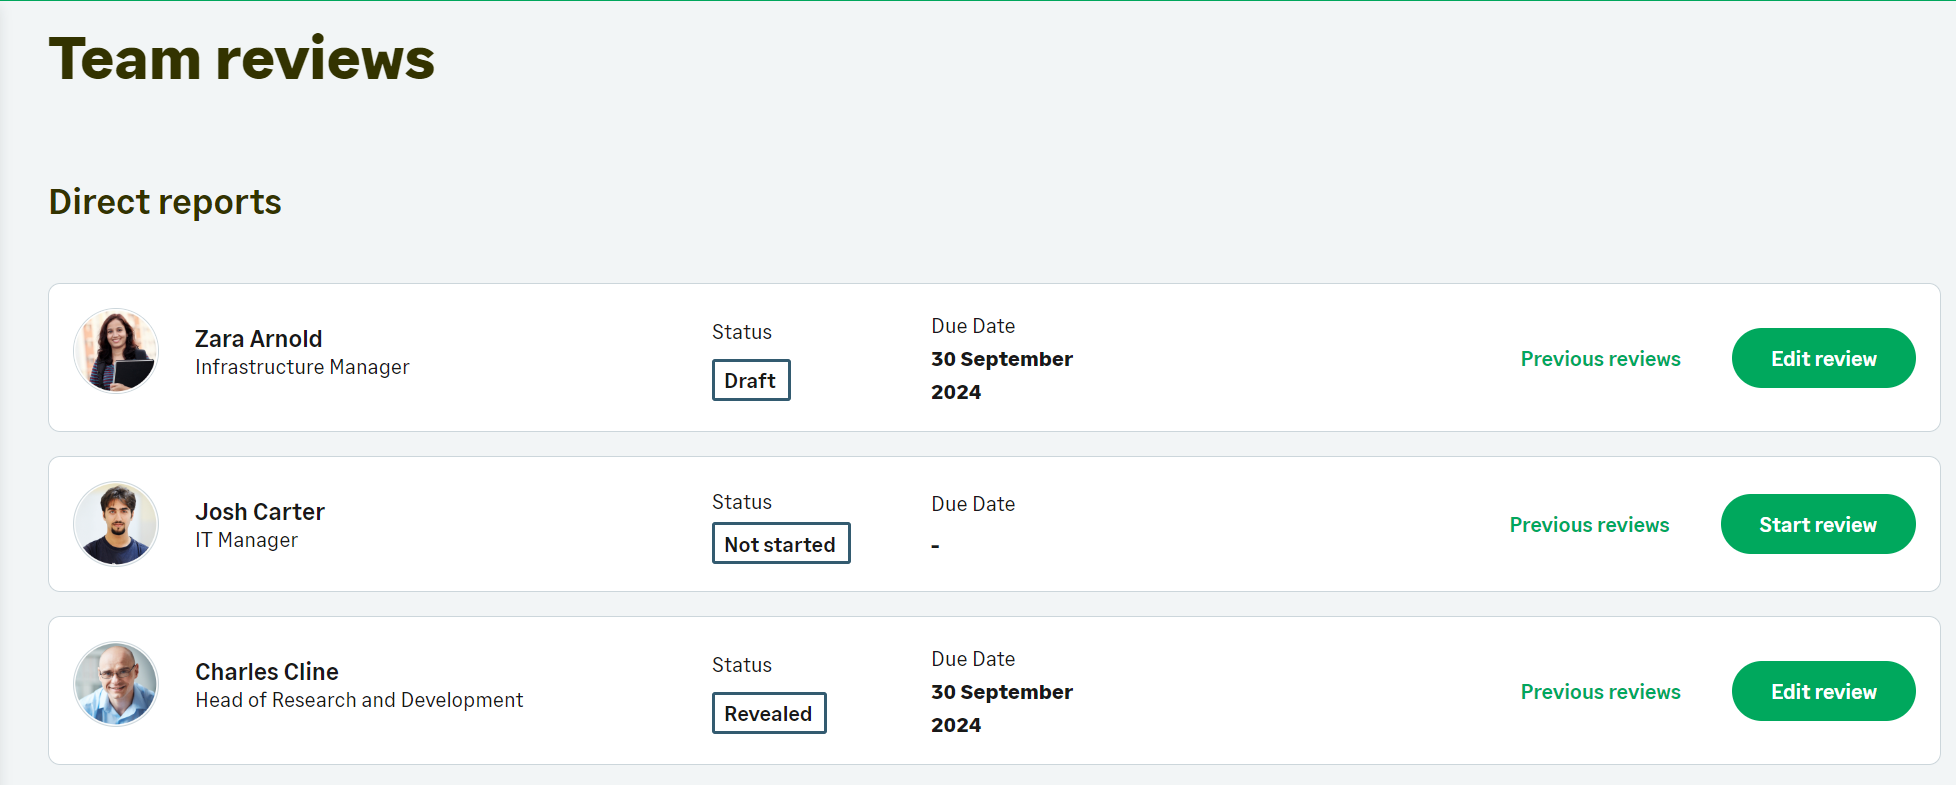Click Zara Arnold's profile photo

click(116, 351)
